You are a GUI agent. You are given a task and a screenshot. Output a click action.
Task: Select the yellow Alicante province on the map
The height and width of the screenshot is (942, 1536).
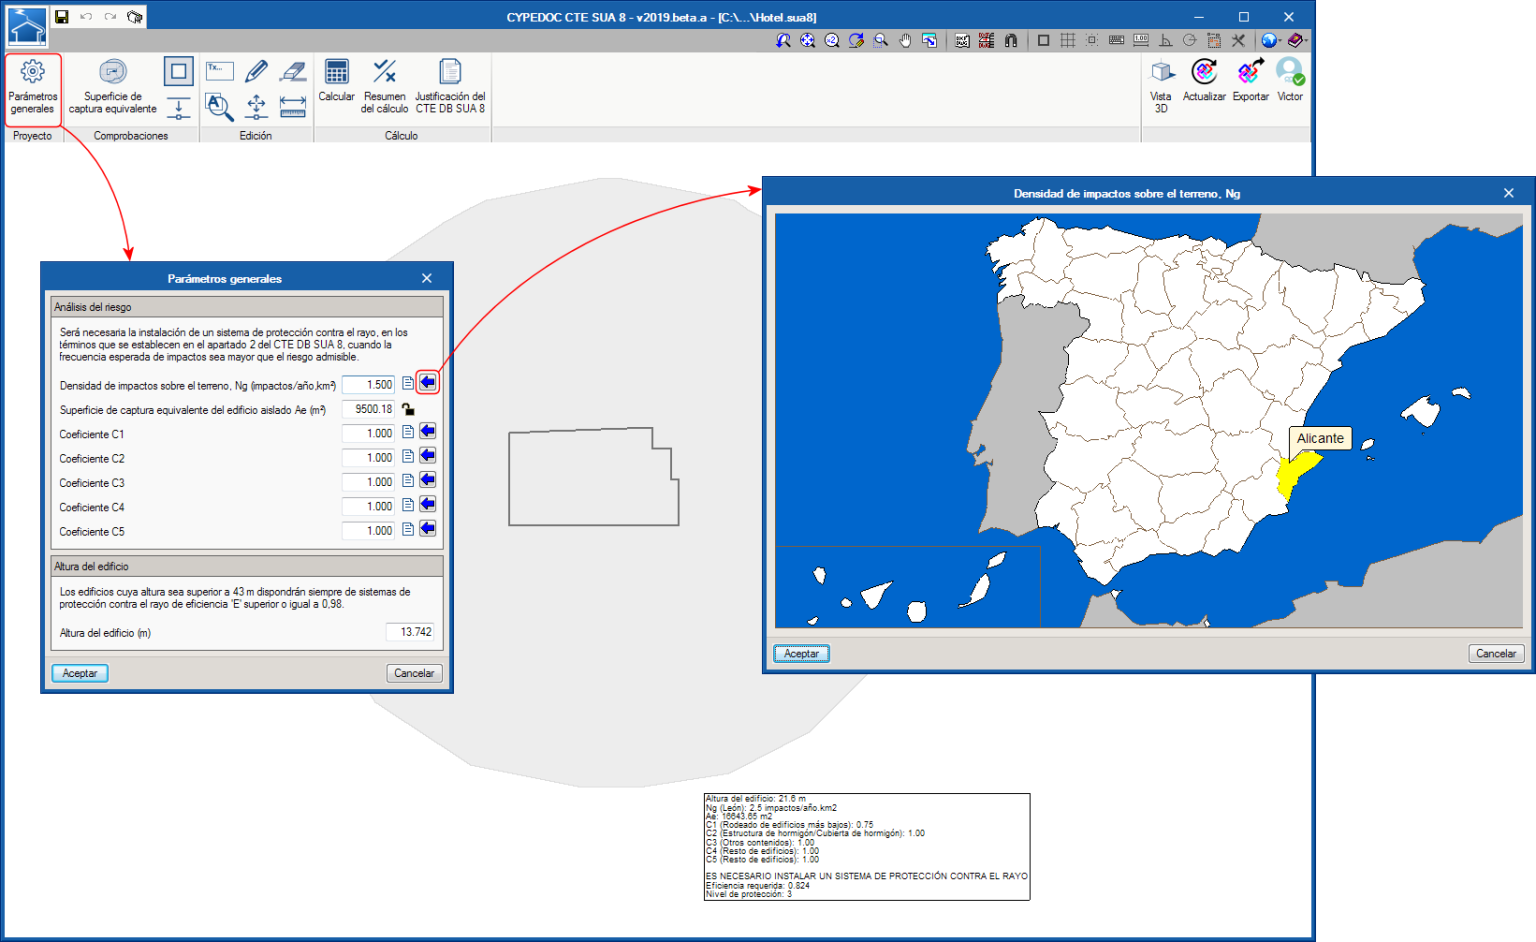coord(1295,474)
